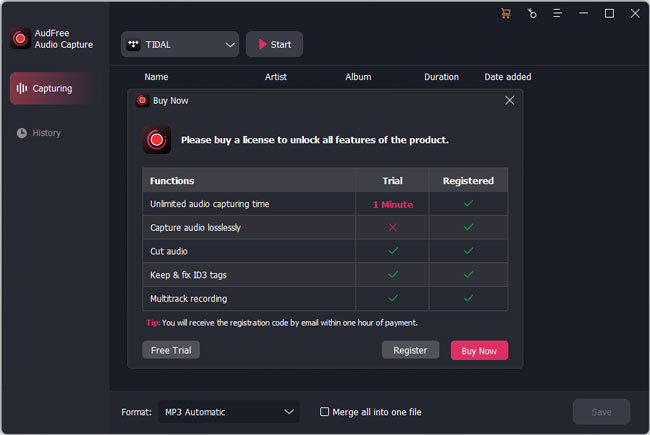Choose the Free Trial button
This screenshot has height=435, width=650.
click(x=171, y=350)
